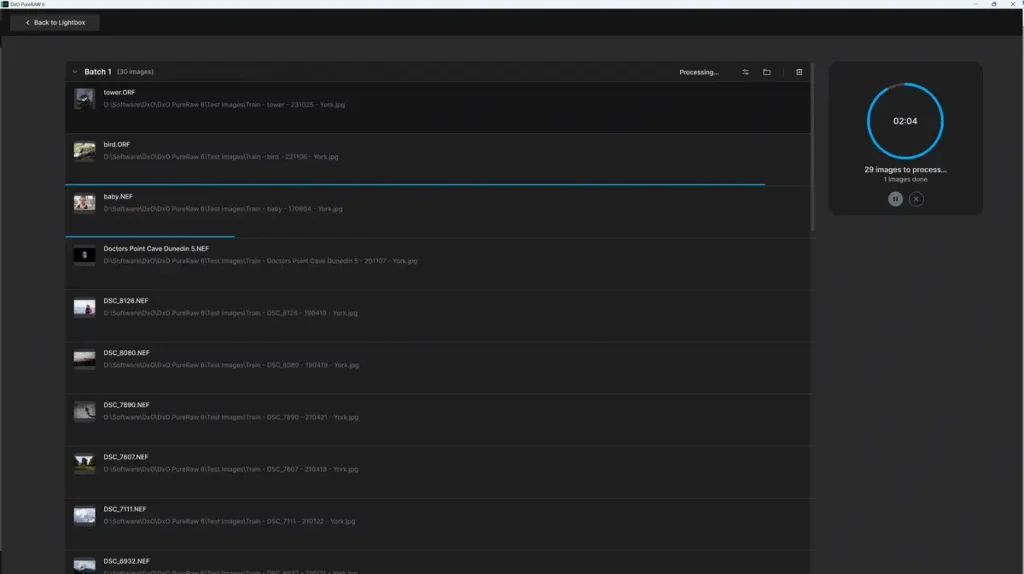
Task: Click the tower.ORF thumbnail
Action: (x=84, y=98)
